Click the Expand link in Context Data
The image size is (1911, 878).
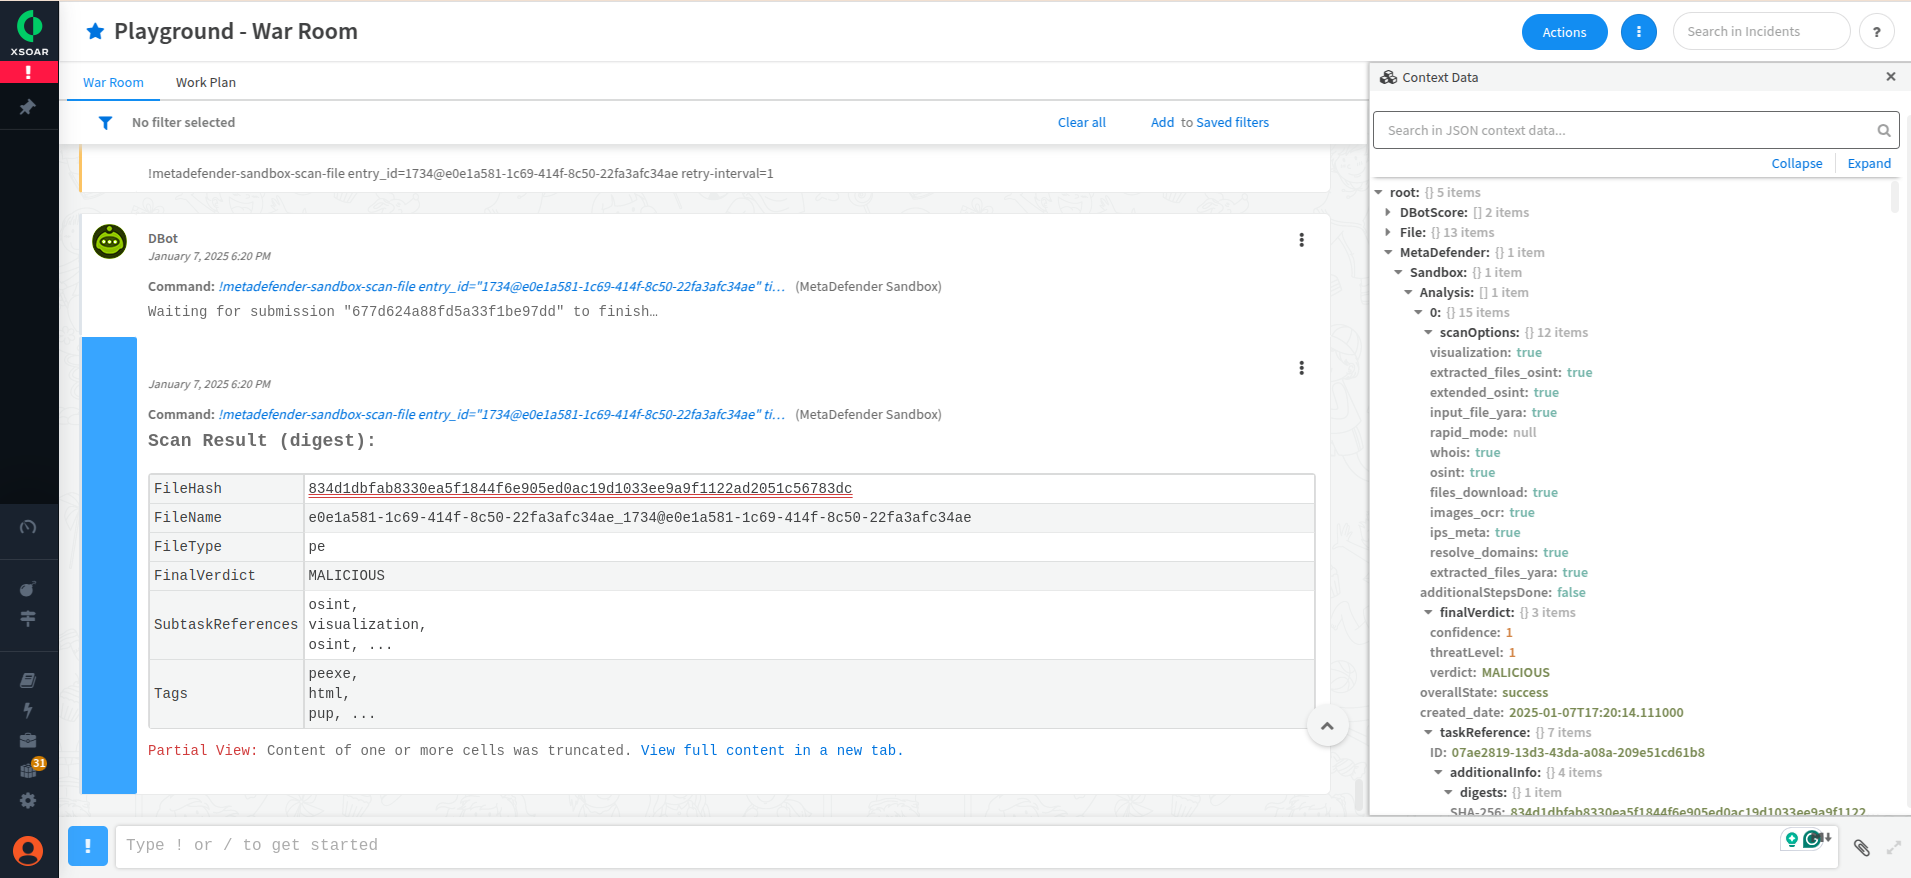point(1869,164)
